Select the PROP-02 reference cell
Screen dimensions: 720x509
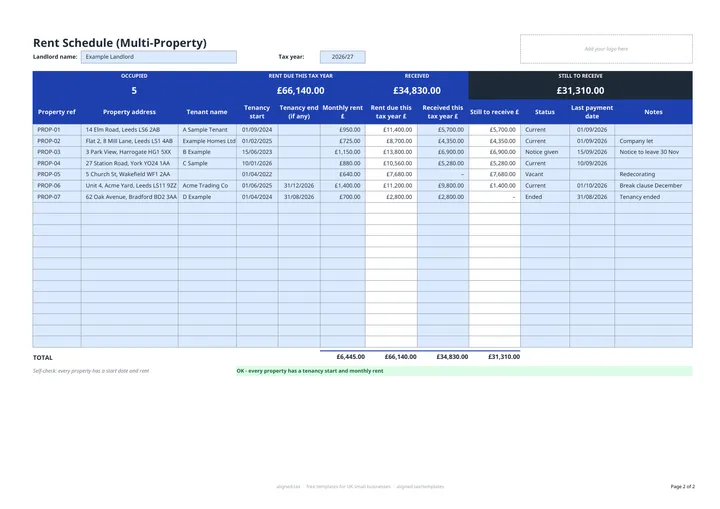click(57, 141)
